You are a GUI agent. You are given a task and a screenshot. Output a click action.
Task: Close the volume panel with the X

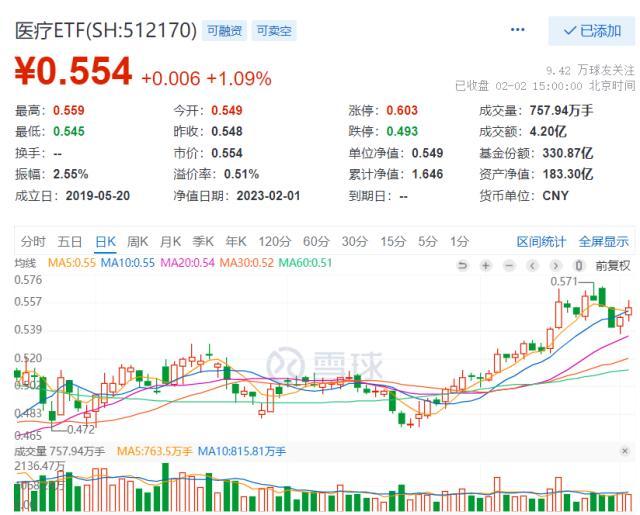click(x=624, y=451)
